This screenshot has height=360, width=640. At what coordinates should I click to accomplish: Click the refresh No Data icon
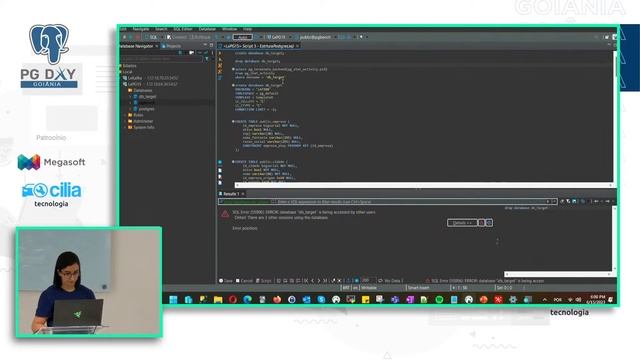[x=380, y=281]
